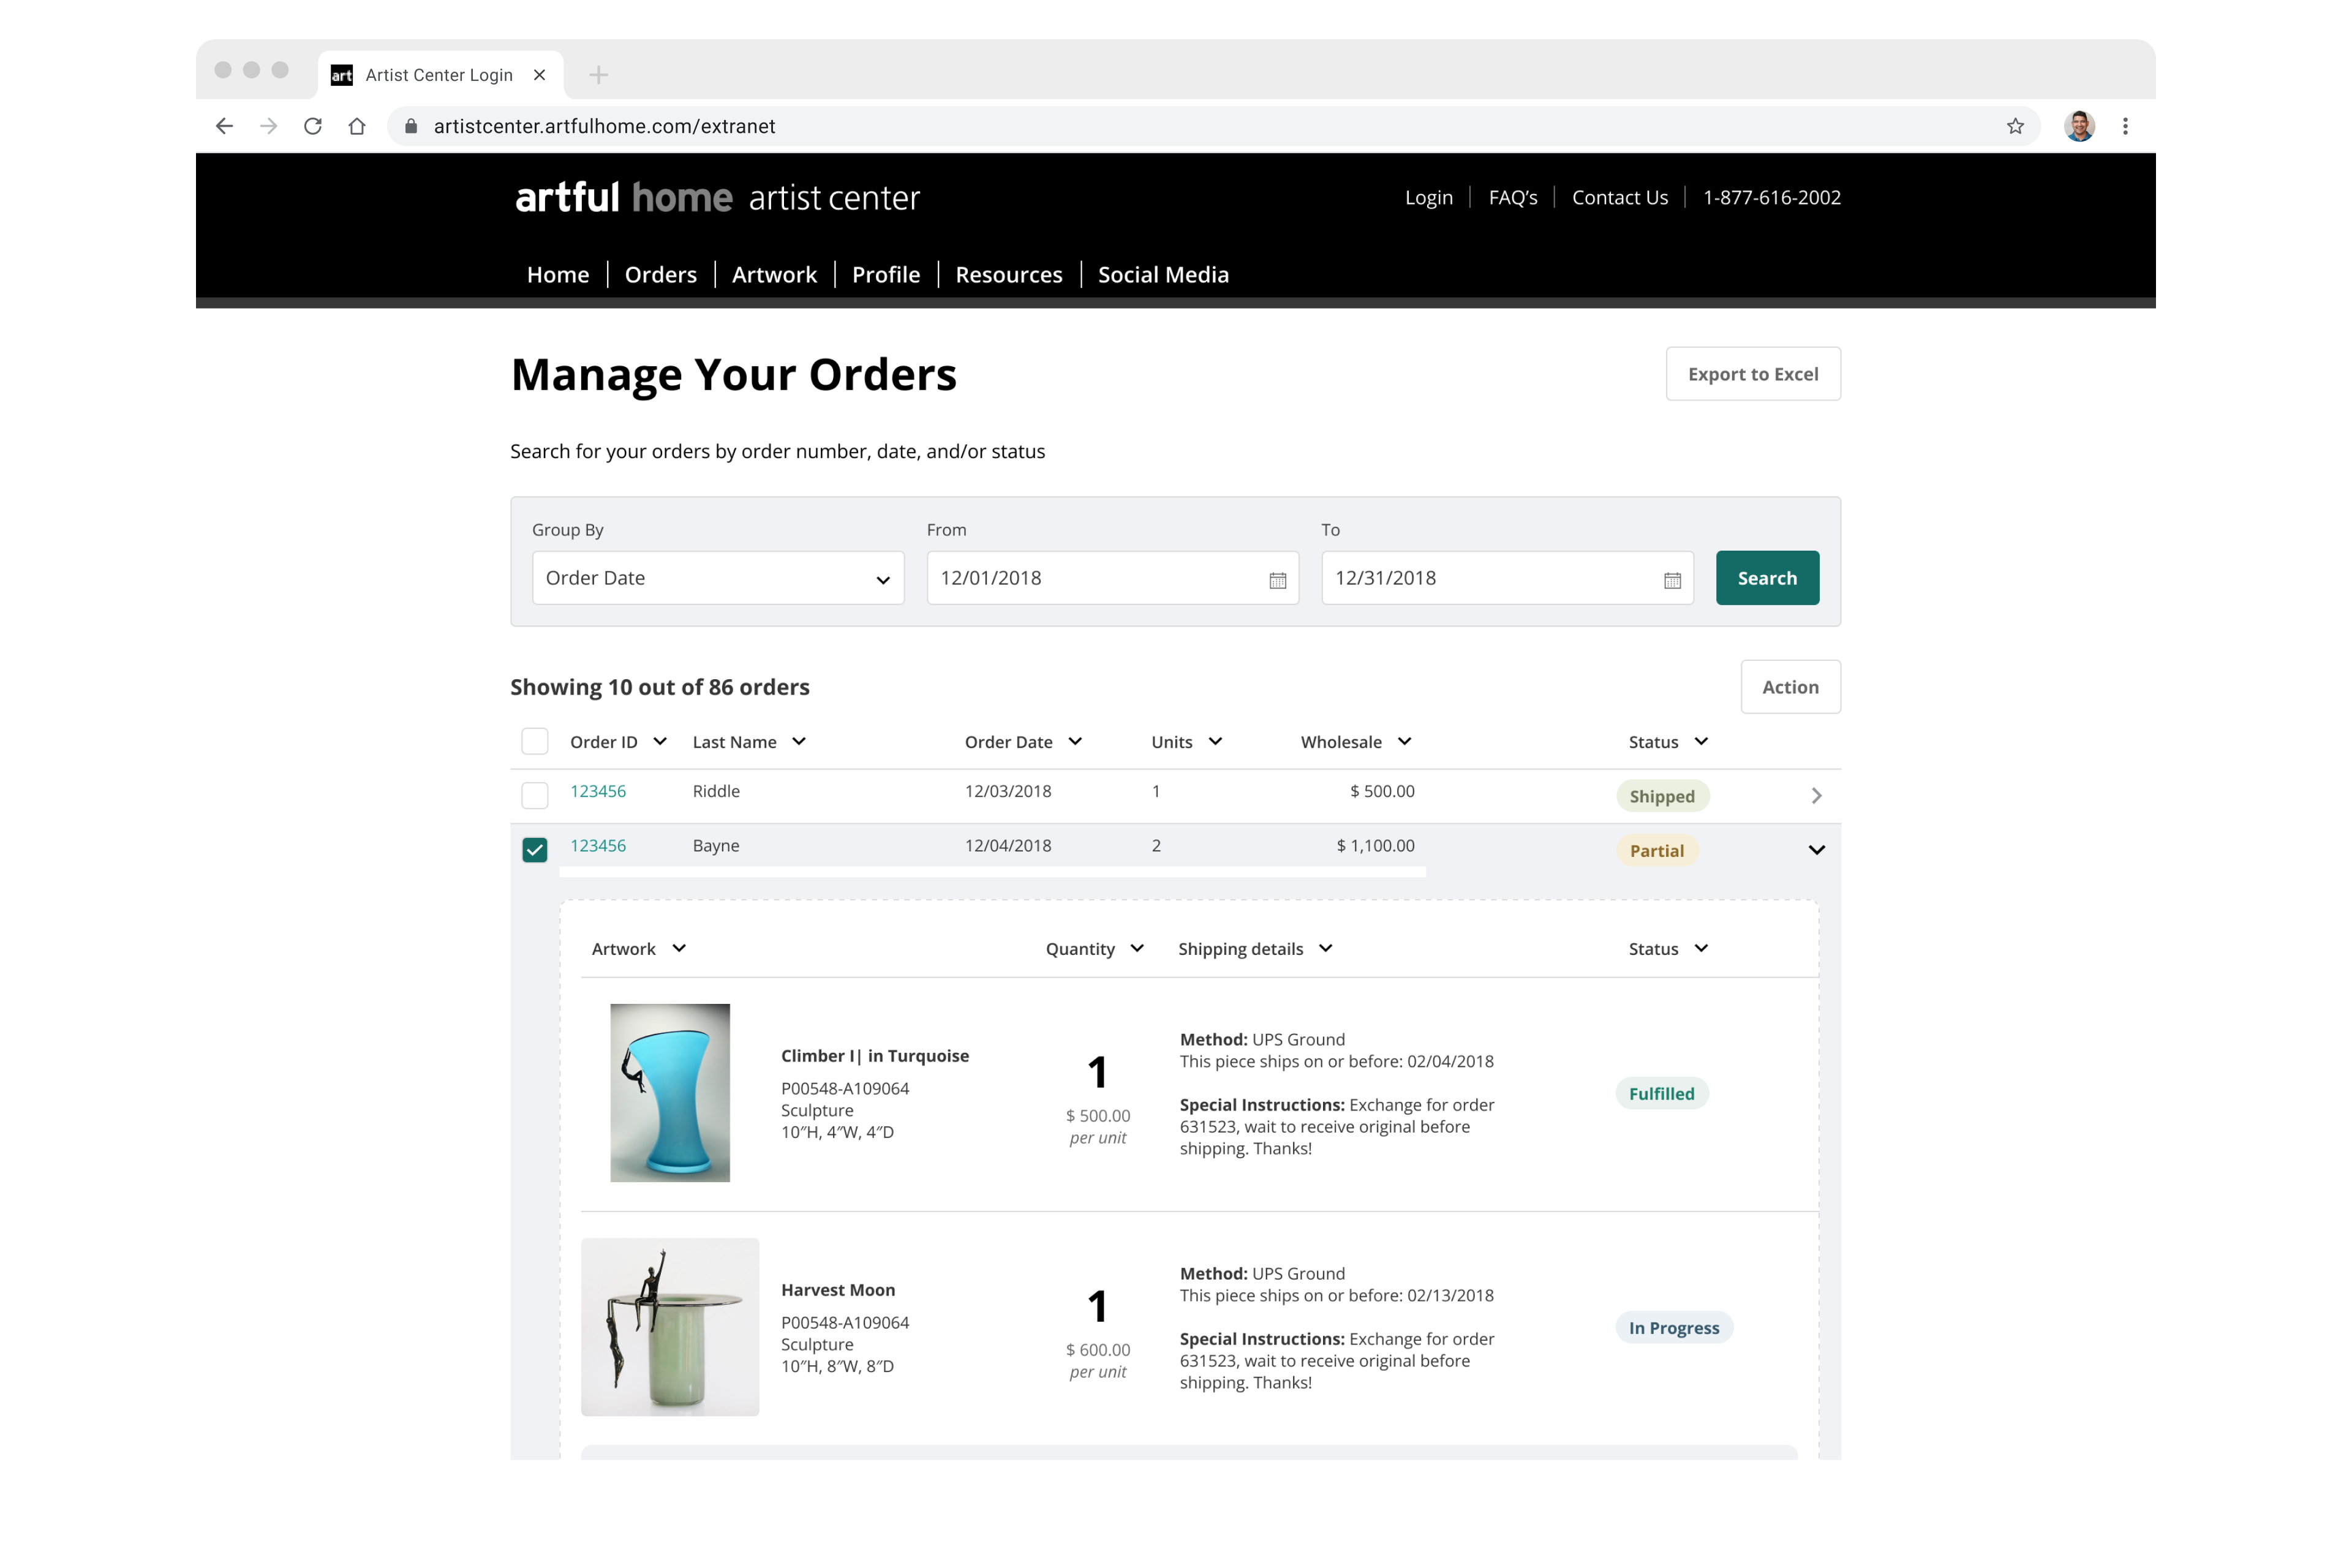This screenshot has height=1568, width=2352.
Task: Click the Search button
Action: click(x=1767, y=578)
